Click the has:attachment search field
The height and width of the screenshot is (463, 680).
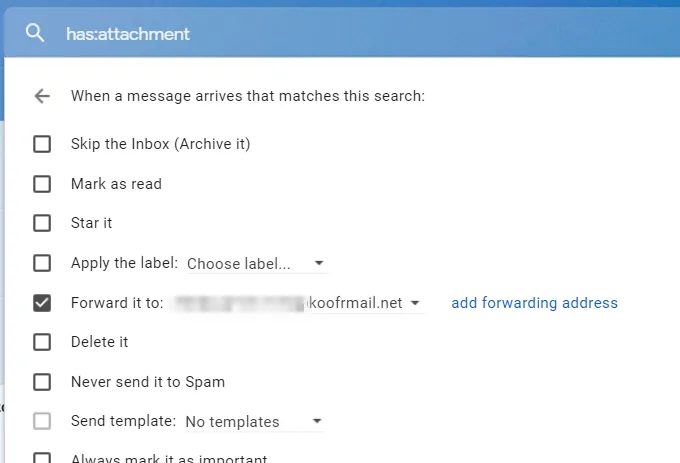pos(300,34)
